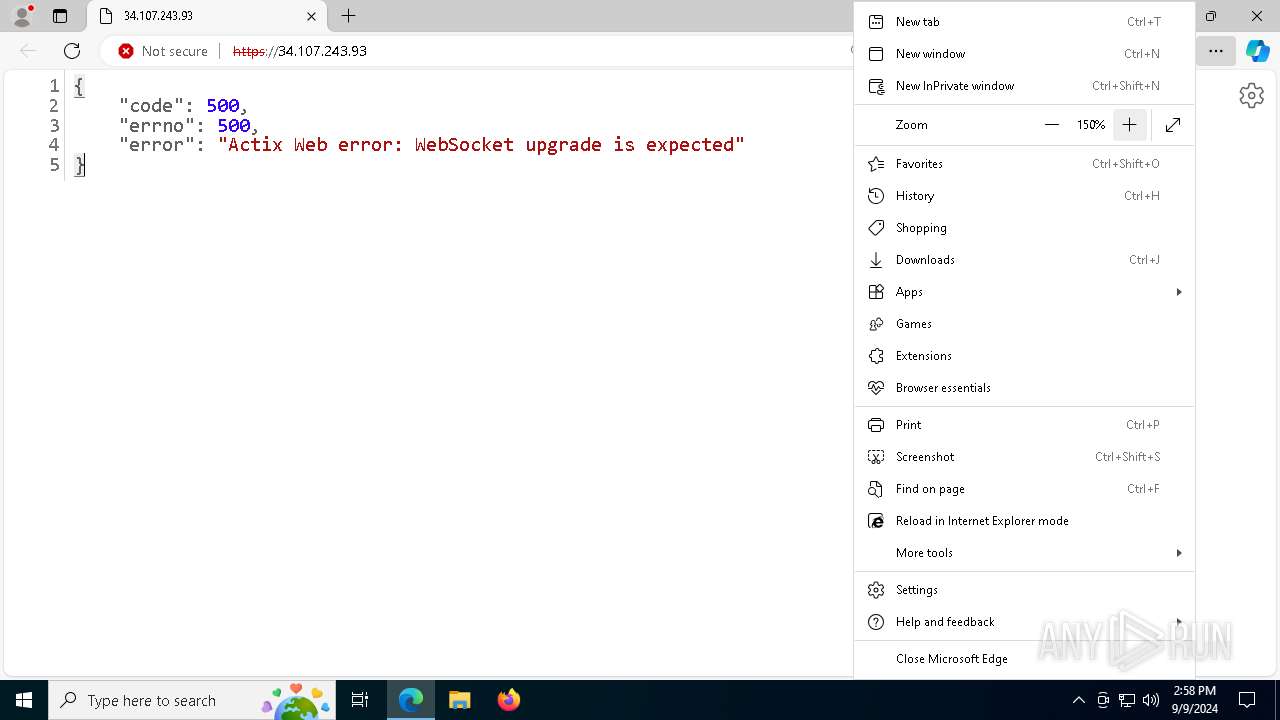This screenshot has height=720, width=1280.
Task: Click the network tray icon
Action: pyautogui.click(x=1127, y=700)
